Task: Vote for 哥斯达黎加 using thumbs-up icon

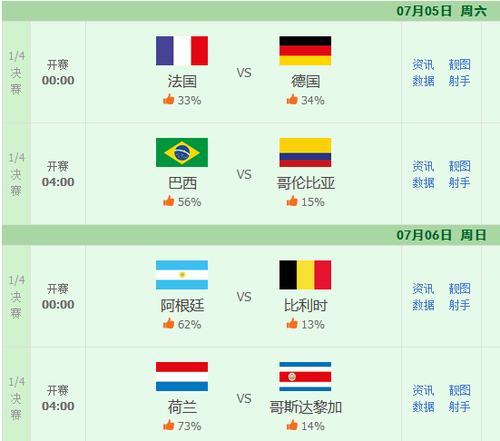Action: click(x=292, y=425)
